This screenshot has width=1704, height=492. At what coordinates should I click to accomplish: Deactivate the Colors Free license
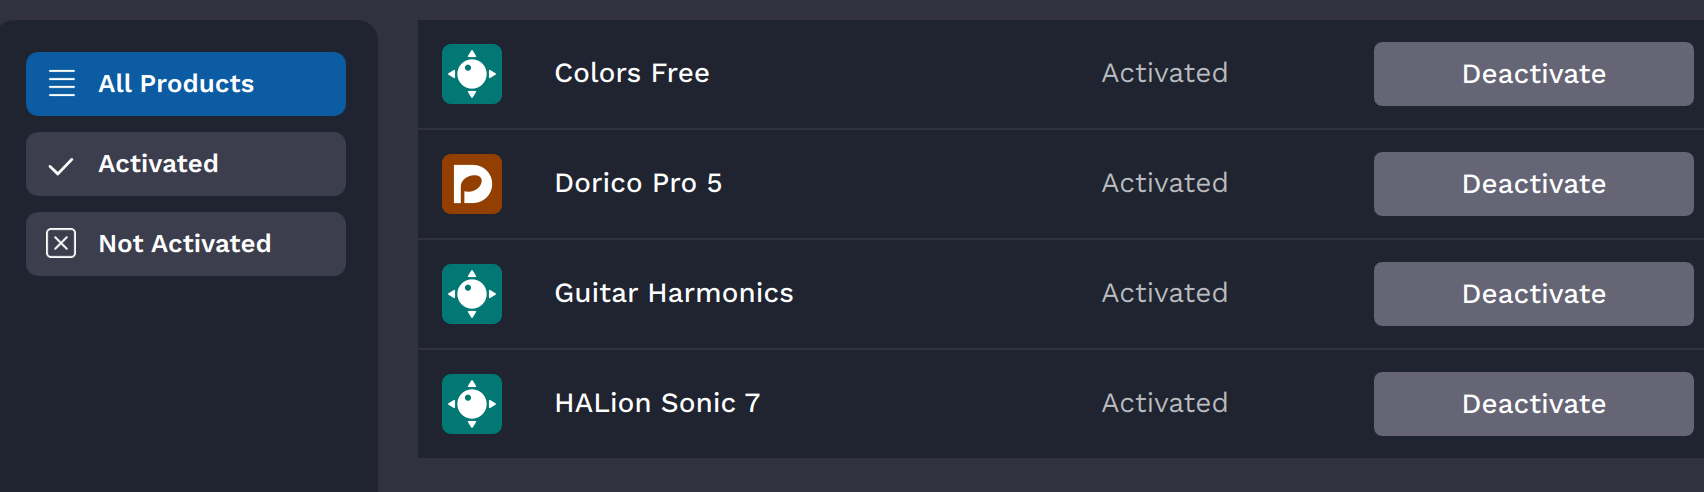click(x=1533, y=74)
